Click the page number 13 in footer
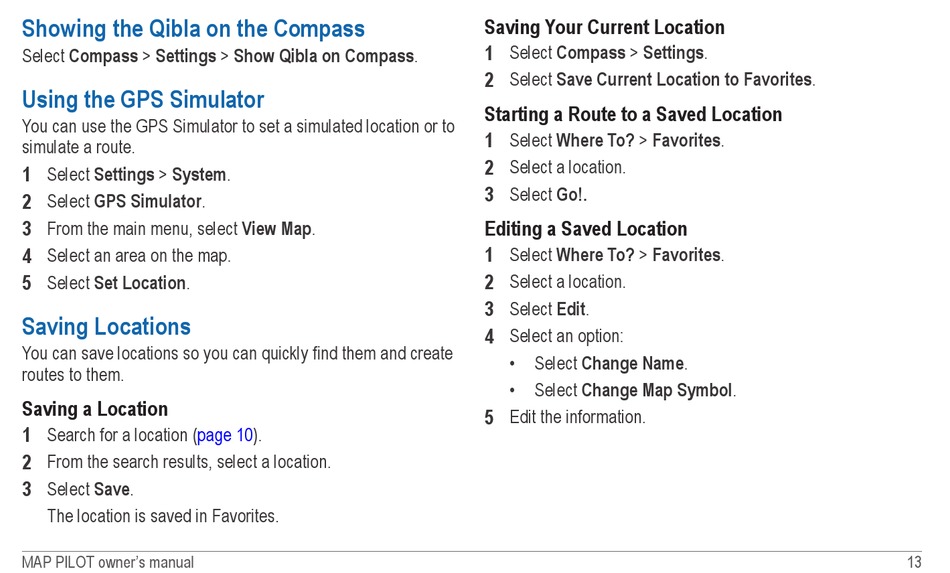 [913, 562]
